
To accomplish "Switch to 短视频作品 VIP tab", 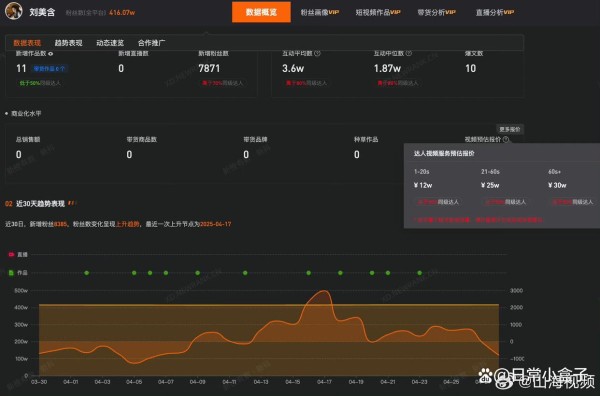I will (x=378, y=12).
